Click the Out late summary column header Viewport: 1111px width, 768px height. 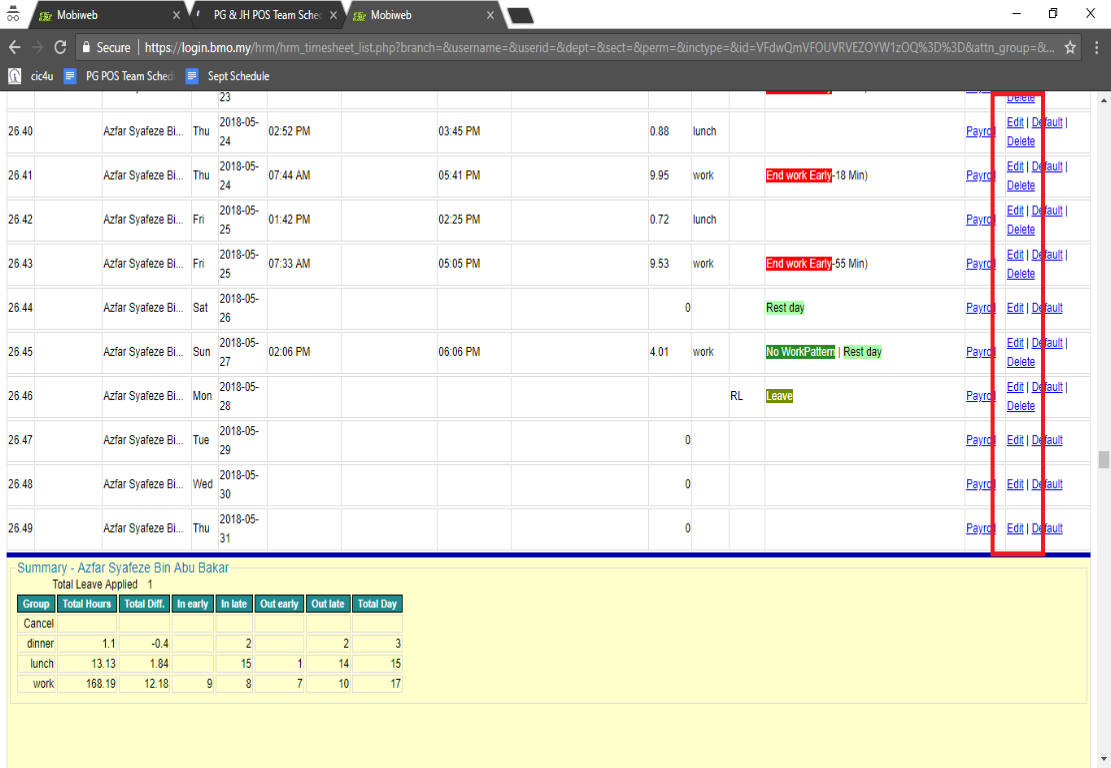(x=328, y=604)
